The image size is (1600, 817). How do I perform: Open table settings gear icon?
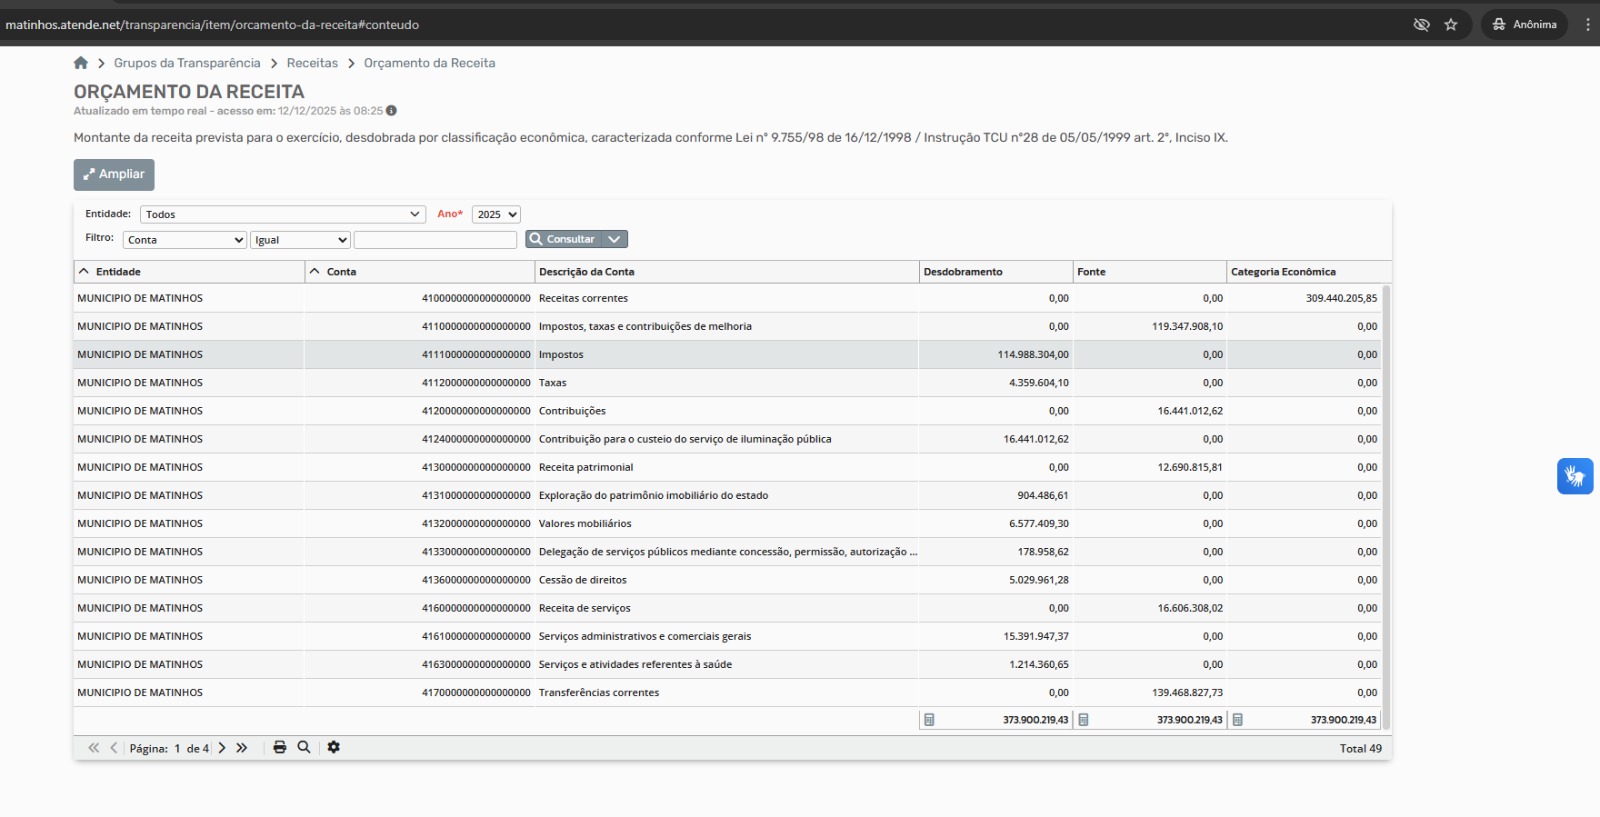coord(334,747)
